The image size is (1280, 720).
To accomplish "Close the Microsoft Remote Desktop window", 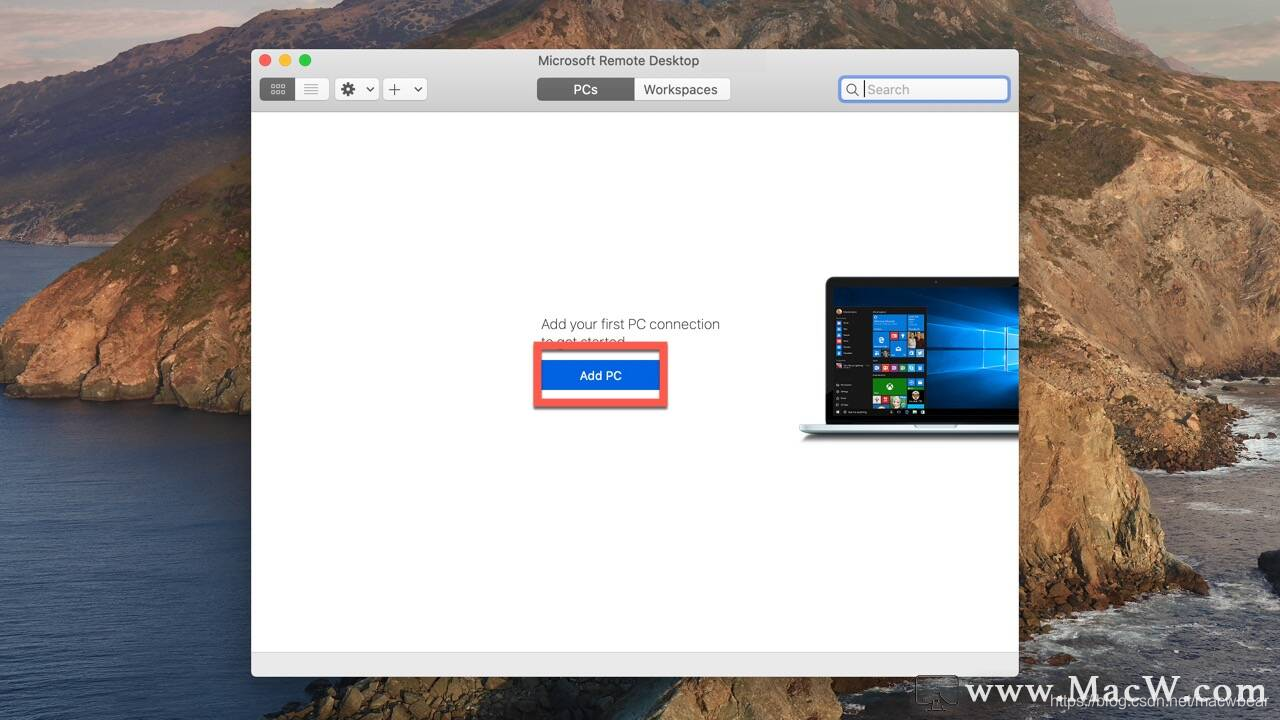I will click(x=265, y=60).
